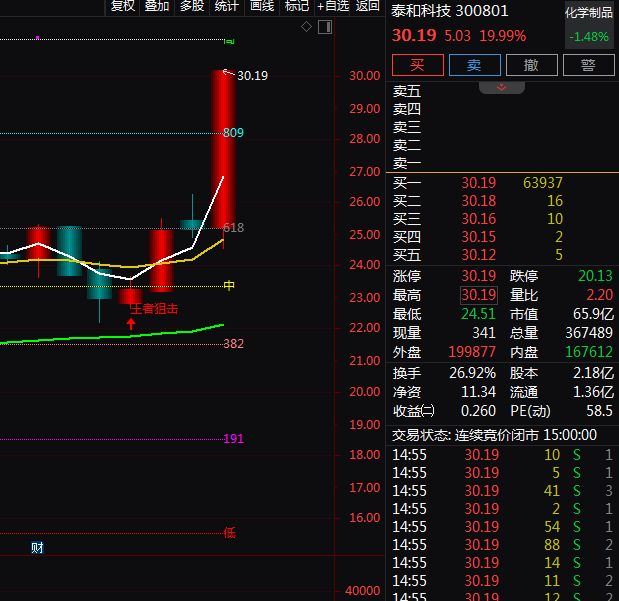Click the 30.00 price axis label
Screen dimensions: 619x601
364,75
